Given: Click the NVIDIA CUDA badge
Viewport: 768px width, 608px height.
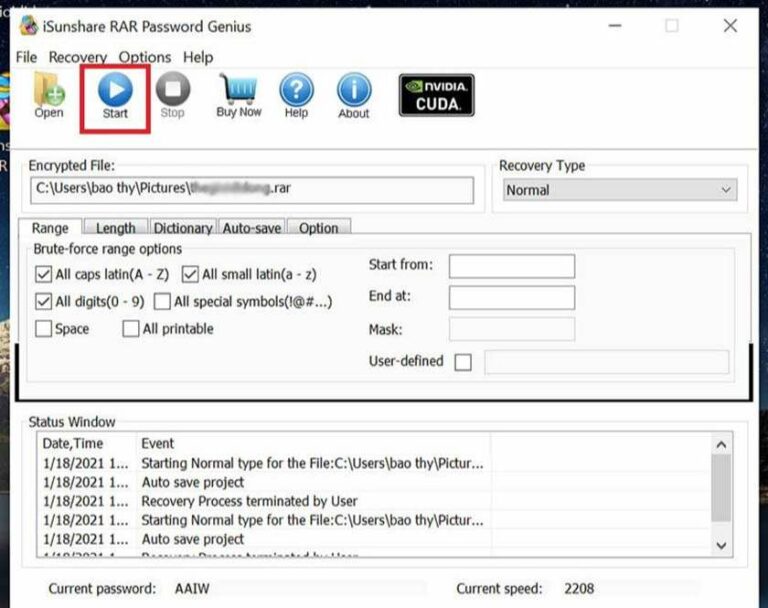Looking at the screenshot, I should [436, 95].
